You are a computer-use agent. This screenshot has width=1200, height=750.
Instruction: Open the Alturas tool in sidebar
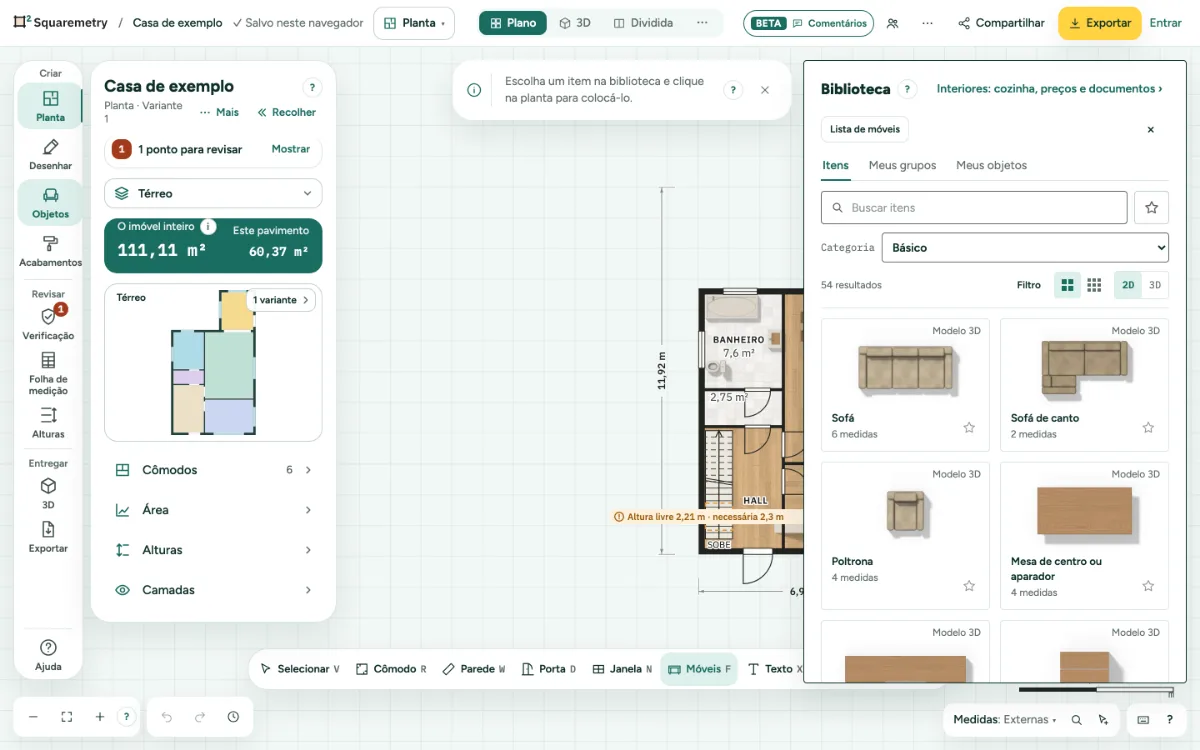[48, 422]
